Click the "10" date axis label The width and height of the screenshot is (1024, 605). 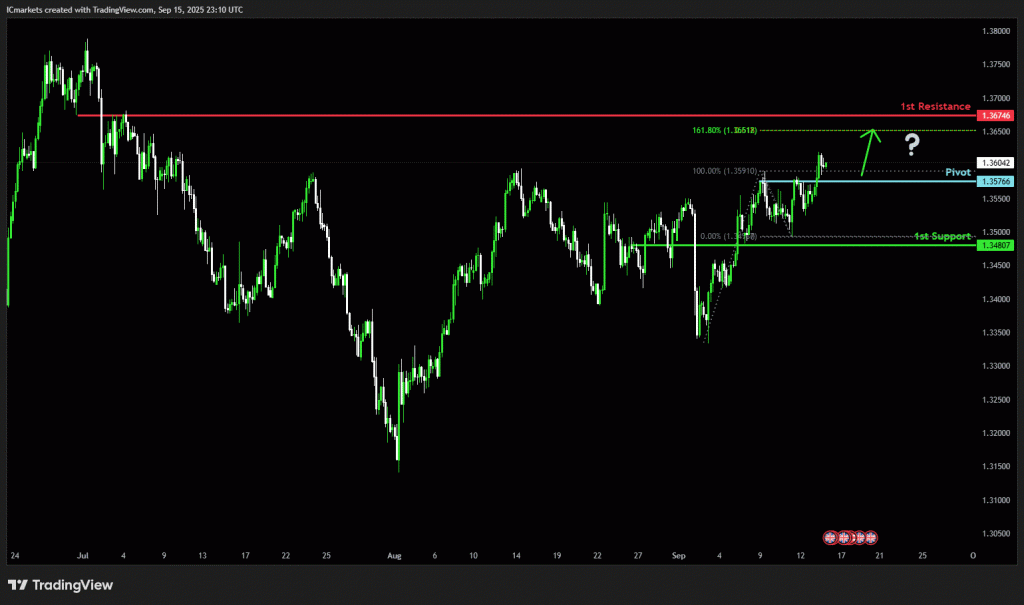(x=473, y=556)
